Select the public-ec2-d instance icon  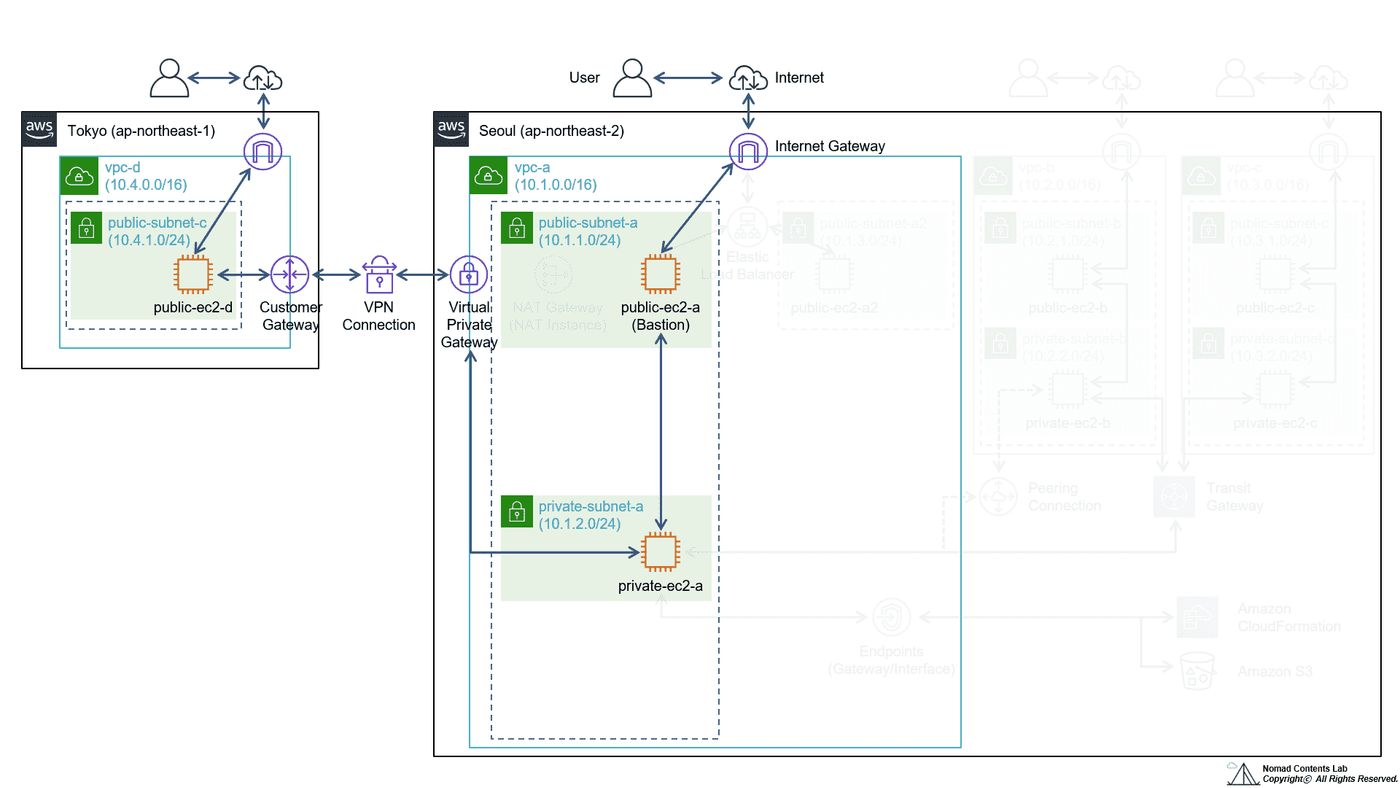click(x=193, y=274)
